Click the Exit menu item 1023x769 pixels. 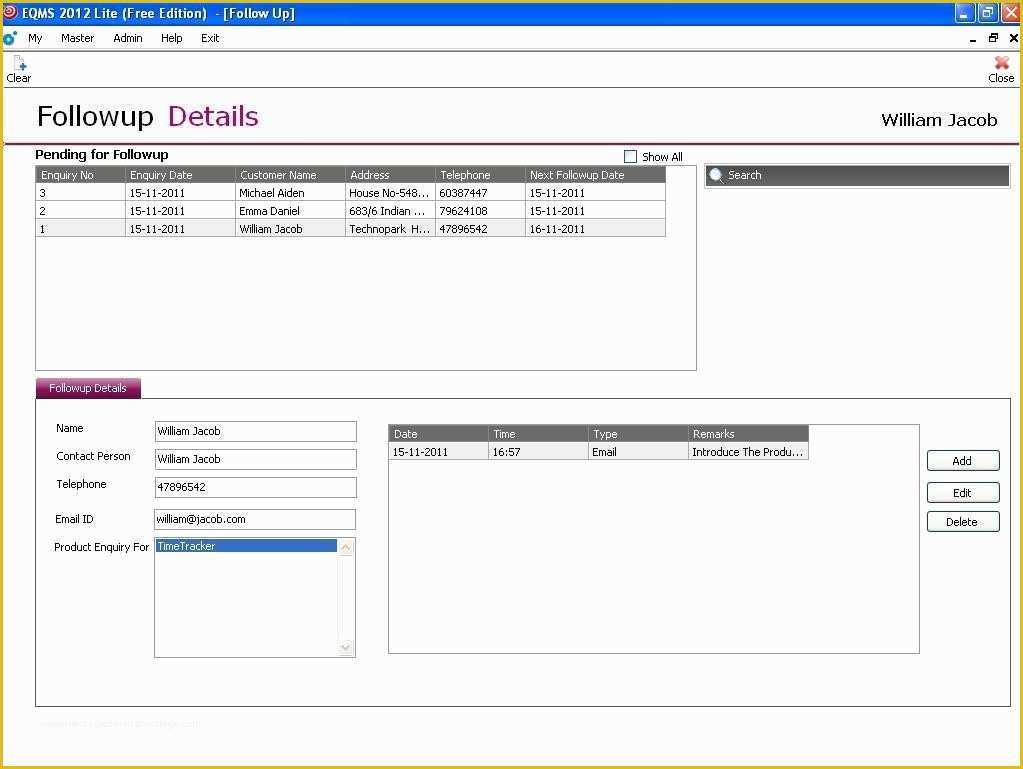tap(210, 38)
